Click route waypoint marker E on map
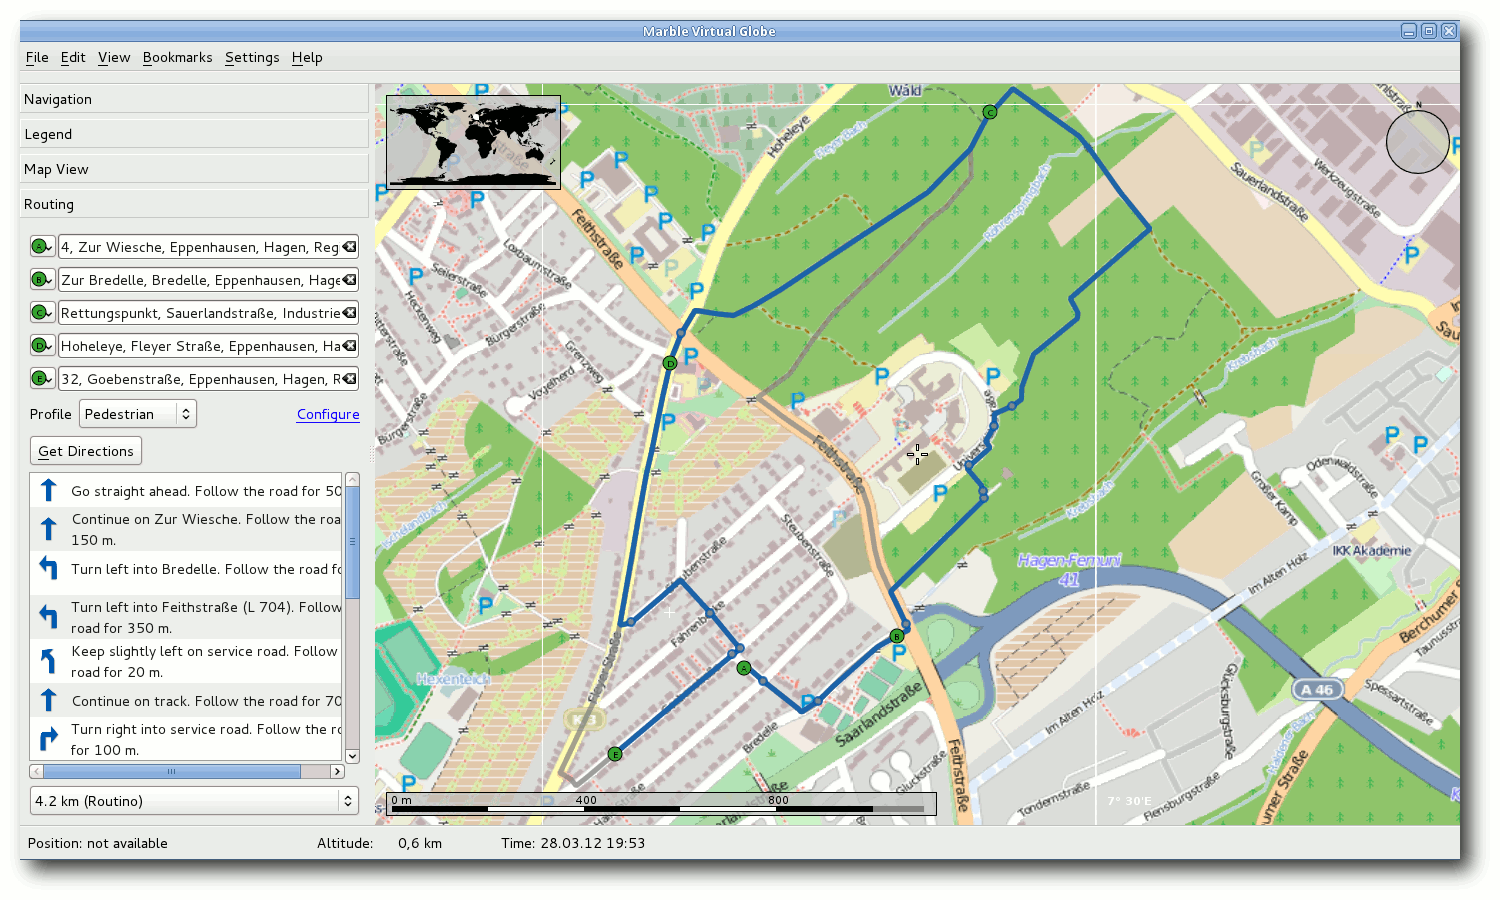This screenshot has height=900, width=1500. pos(615,754)
